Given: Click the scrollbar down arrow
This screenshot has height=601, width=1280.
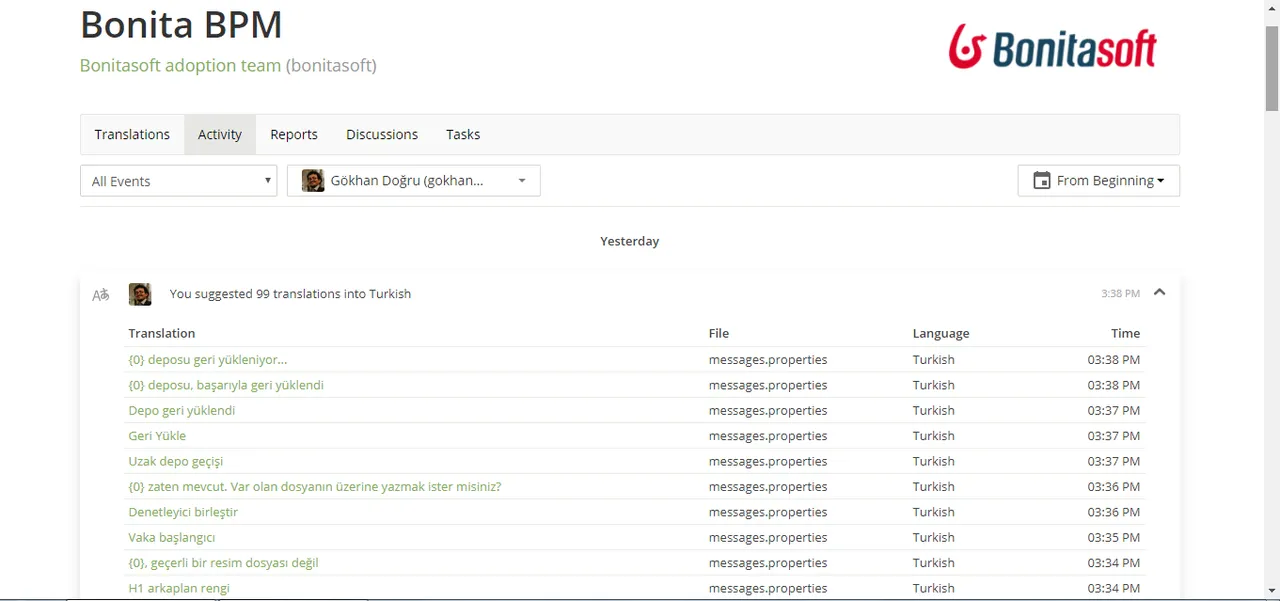Looking at the screenshot, I should 1272,591.
